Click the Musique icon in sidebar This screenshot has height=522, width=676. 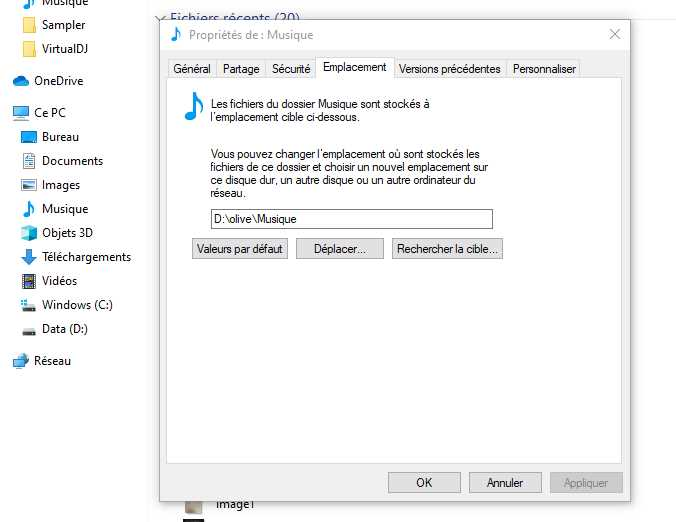29,209
